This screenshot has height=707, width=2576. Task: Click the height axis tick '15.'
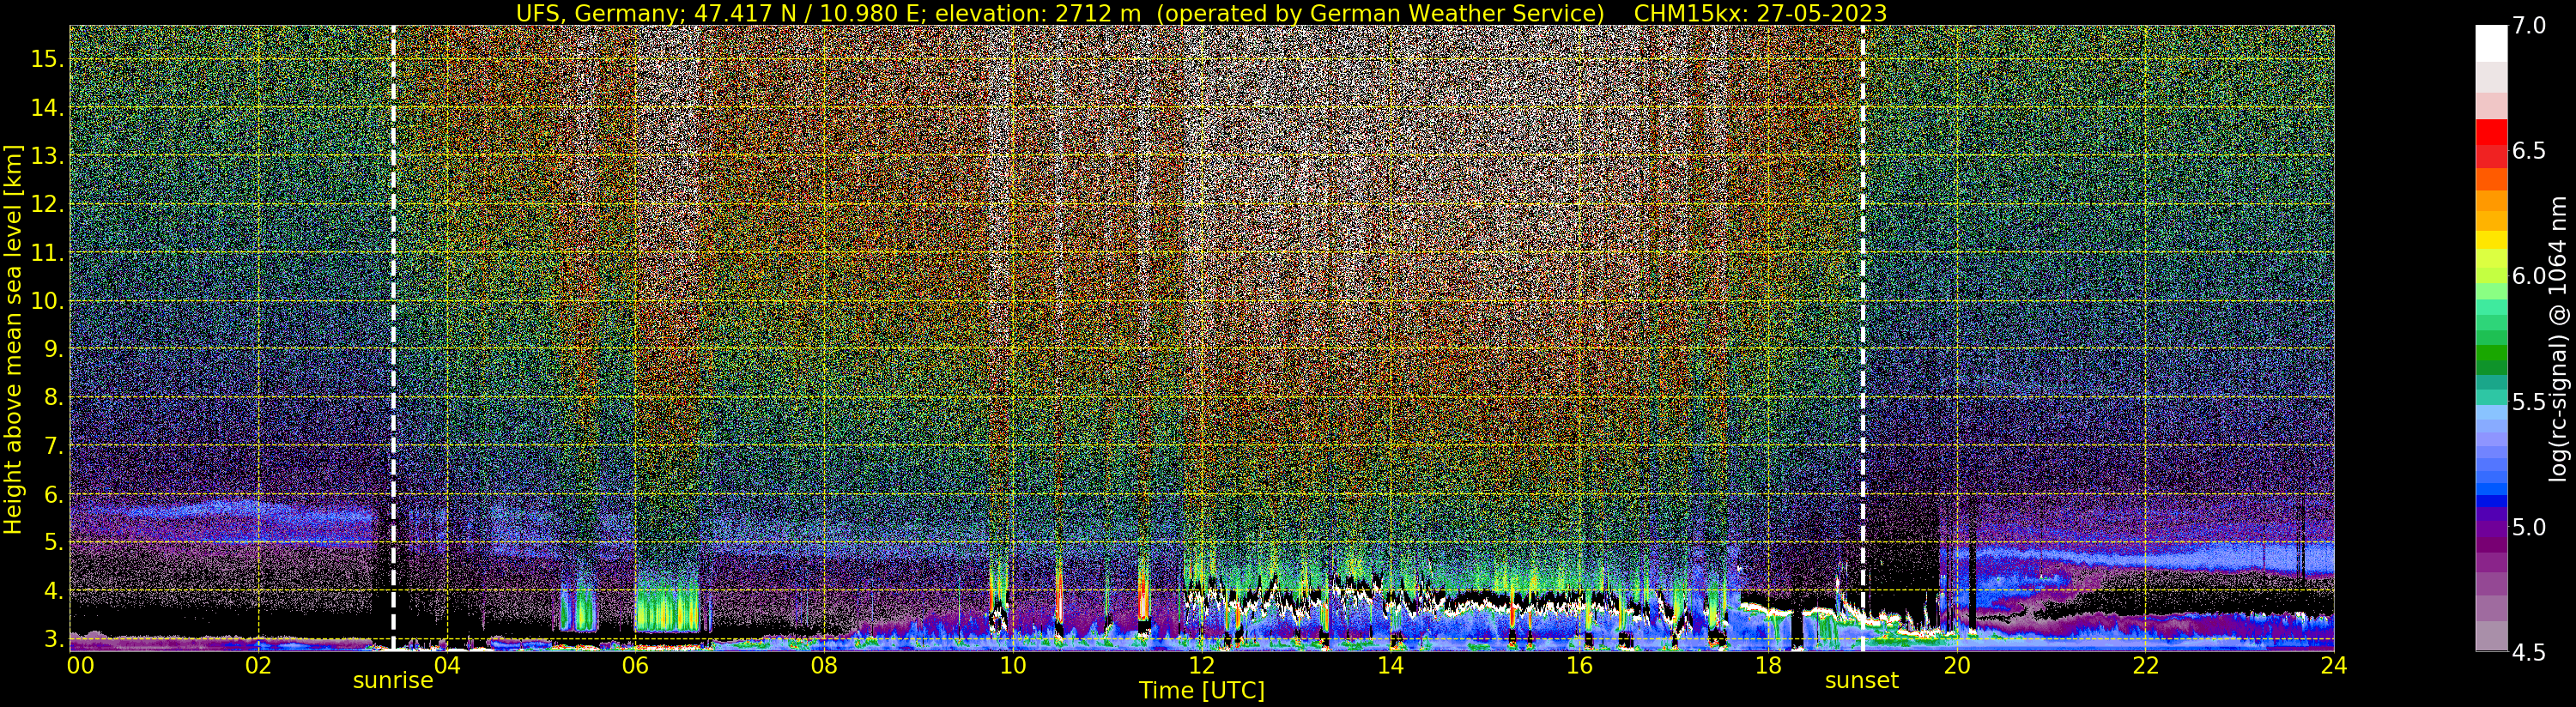tap(46, 59)
